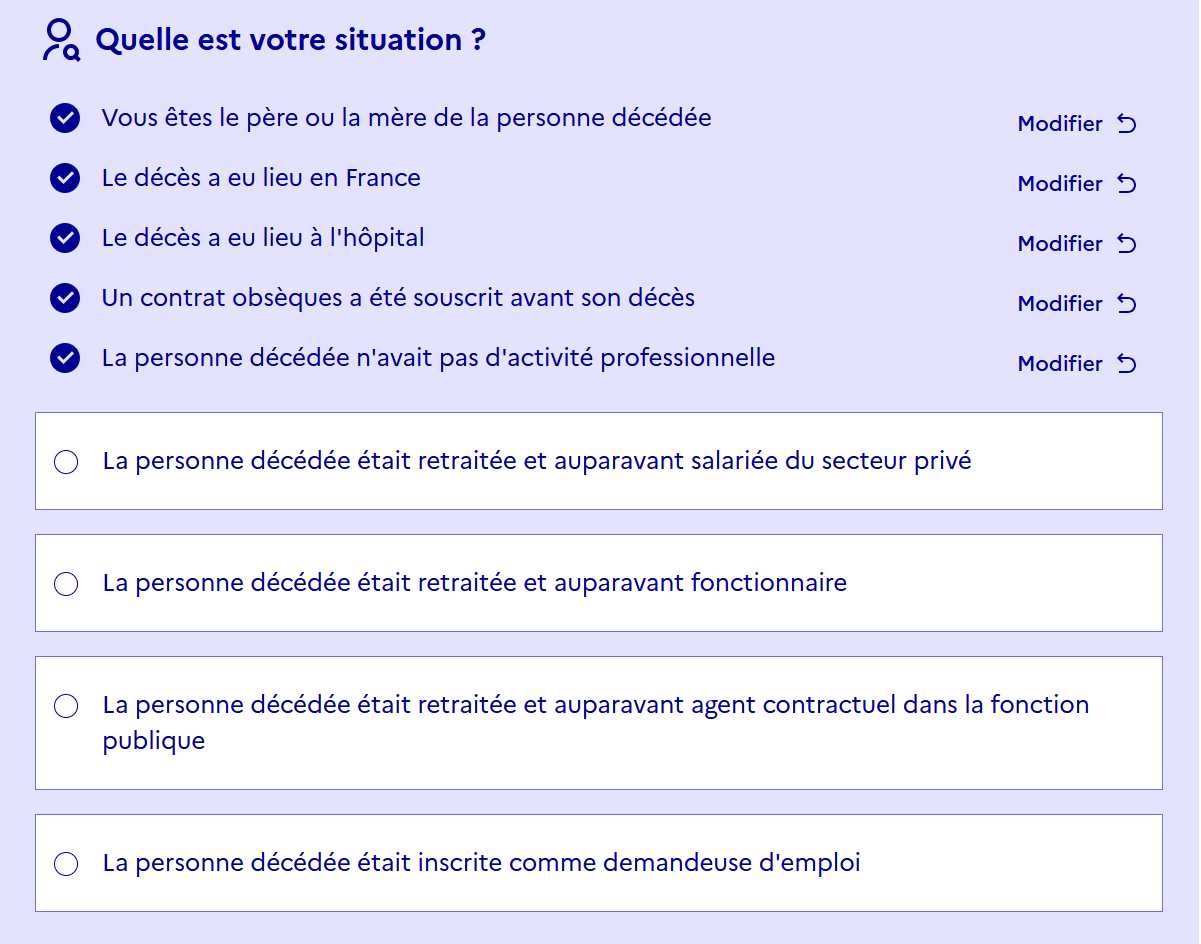The image size is (1201, 944).
Task: Click checkmark icon next to parent relationship answer
Action: click(65, 118)
